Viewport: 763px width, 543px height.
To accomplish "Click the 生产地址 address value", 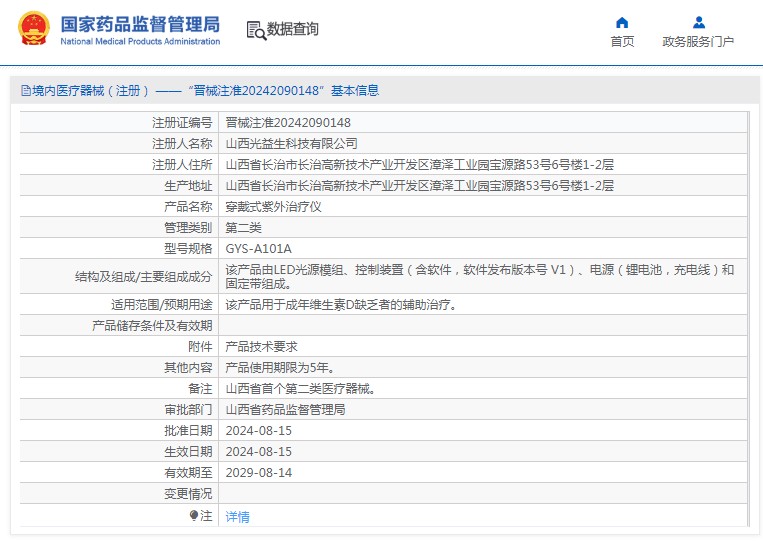I will 419,185.
